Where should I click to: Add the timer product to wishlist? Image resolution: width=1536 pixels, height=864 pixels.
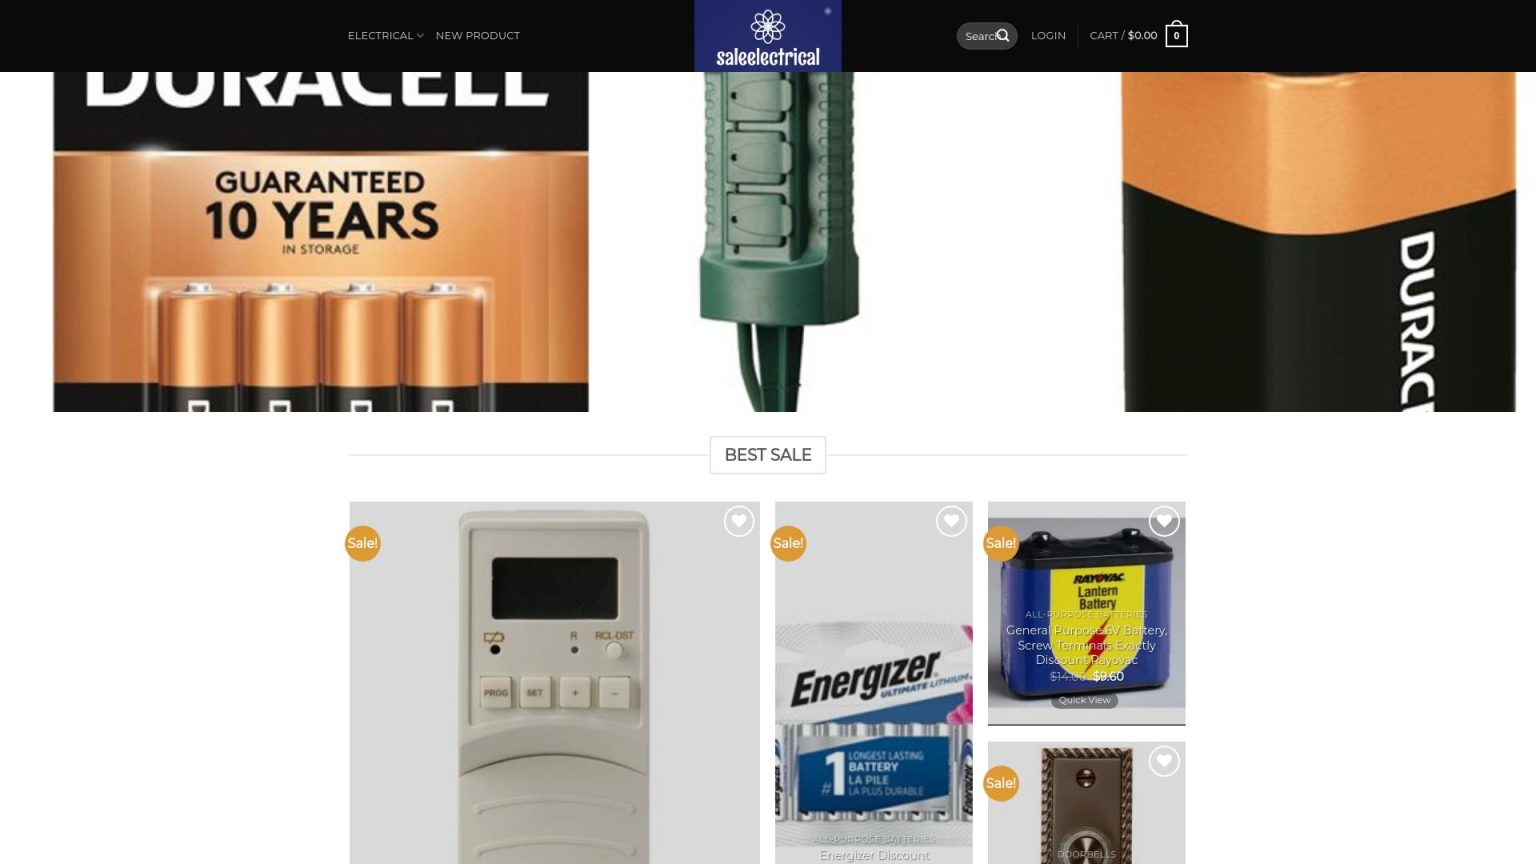pos(739,521)
